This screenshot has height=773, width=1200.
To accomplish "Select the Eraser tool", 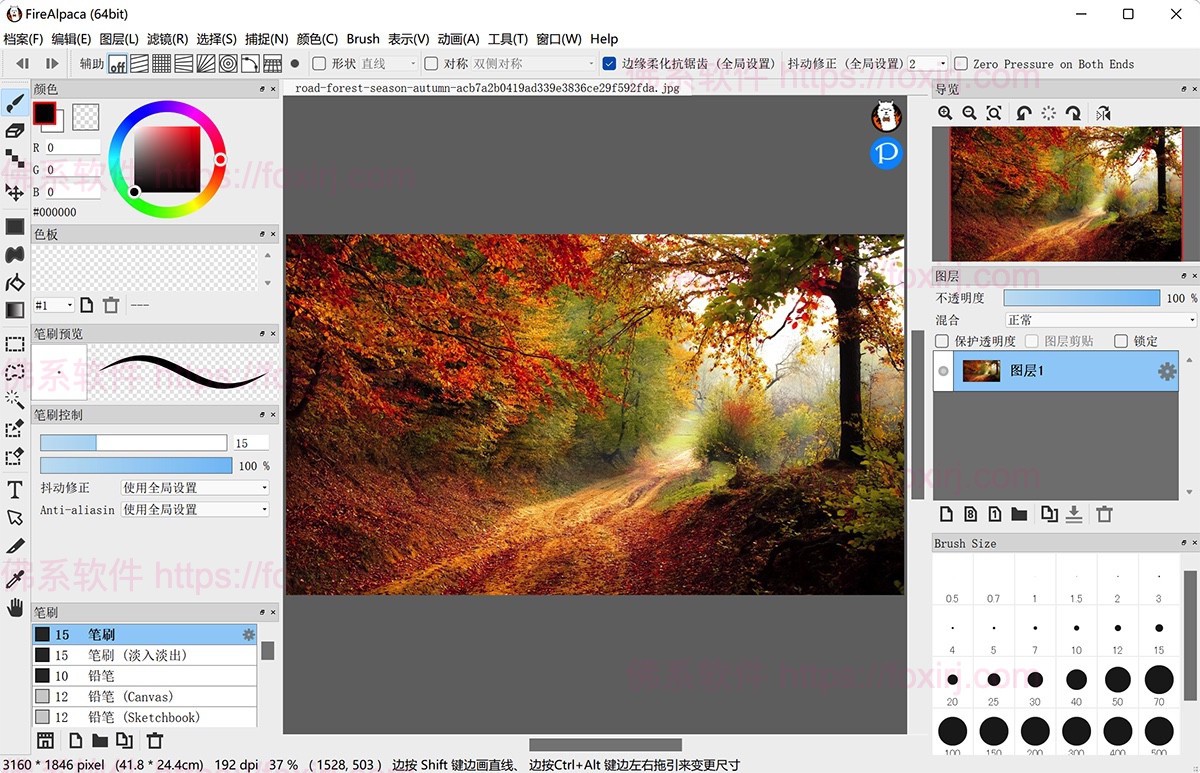I will [x=15, y=129].
